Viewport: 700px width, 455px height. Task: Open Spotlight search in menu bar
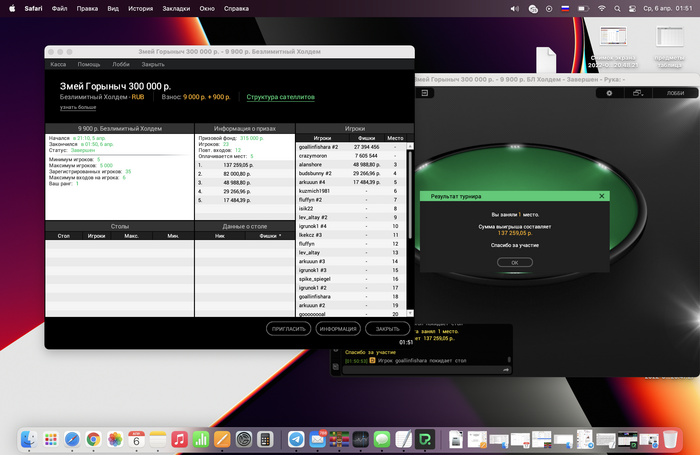(x=617, y=8)
